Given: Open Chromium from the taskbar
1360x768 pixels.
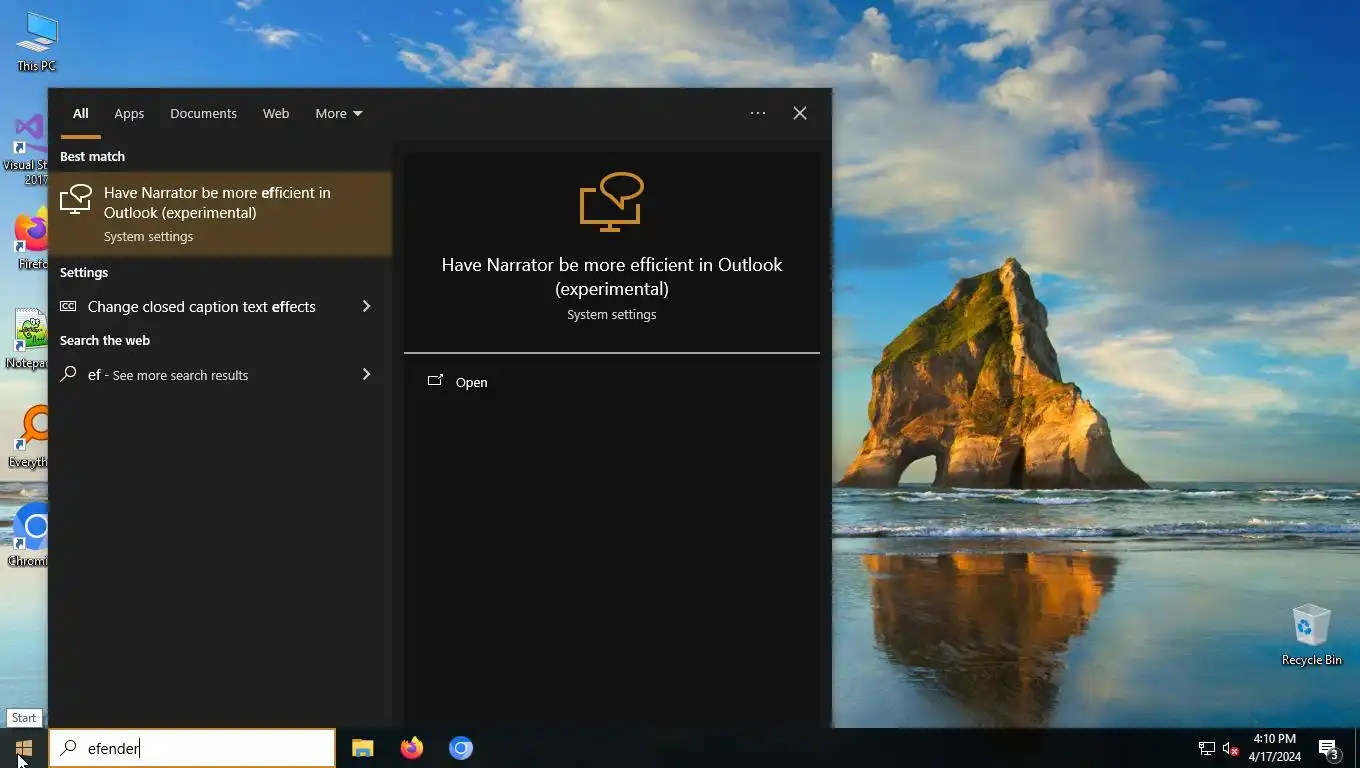Looking at the screenshot, I should [x=460, y=748].
